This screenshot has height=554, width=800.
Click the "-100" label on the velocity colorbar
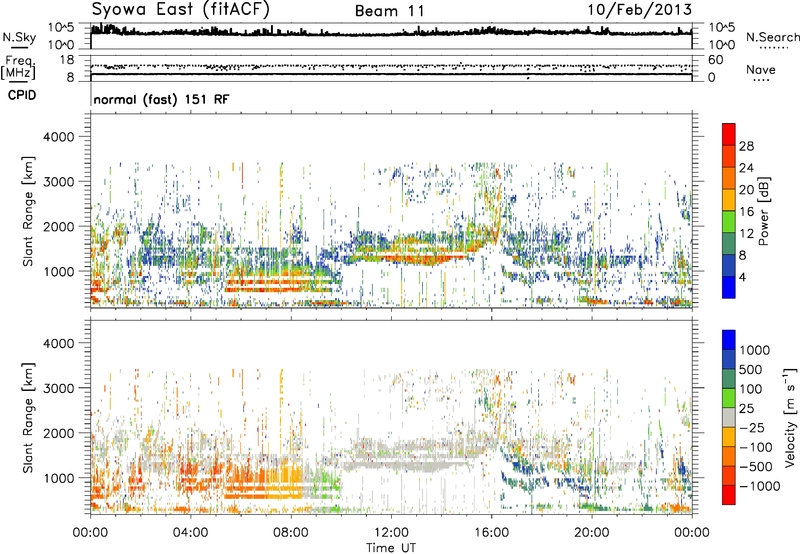coord(756,447)
